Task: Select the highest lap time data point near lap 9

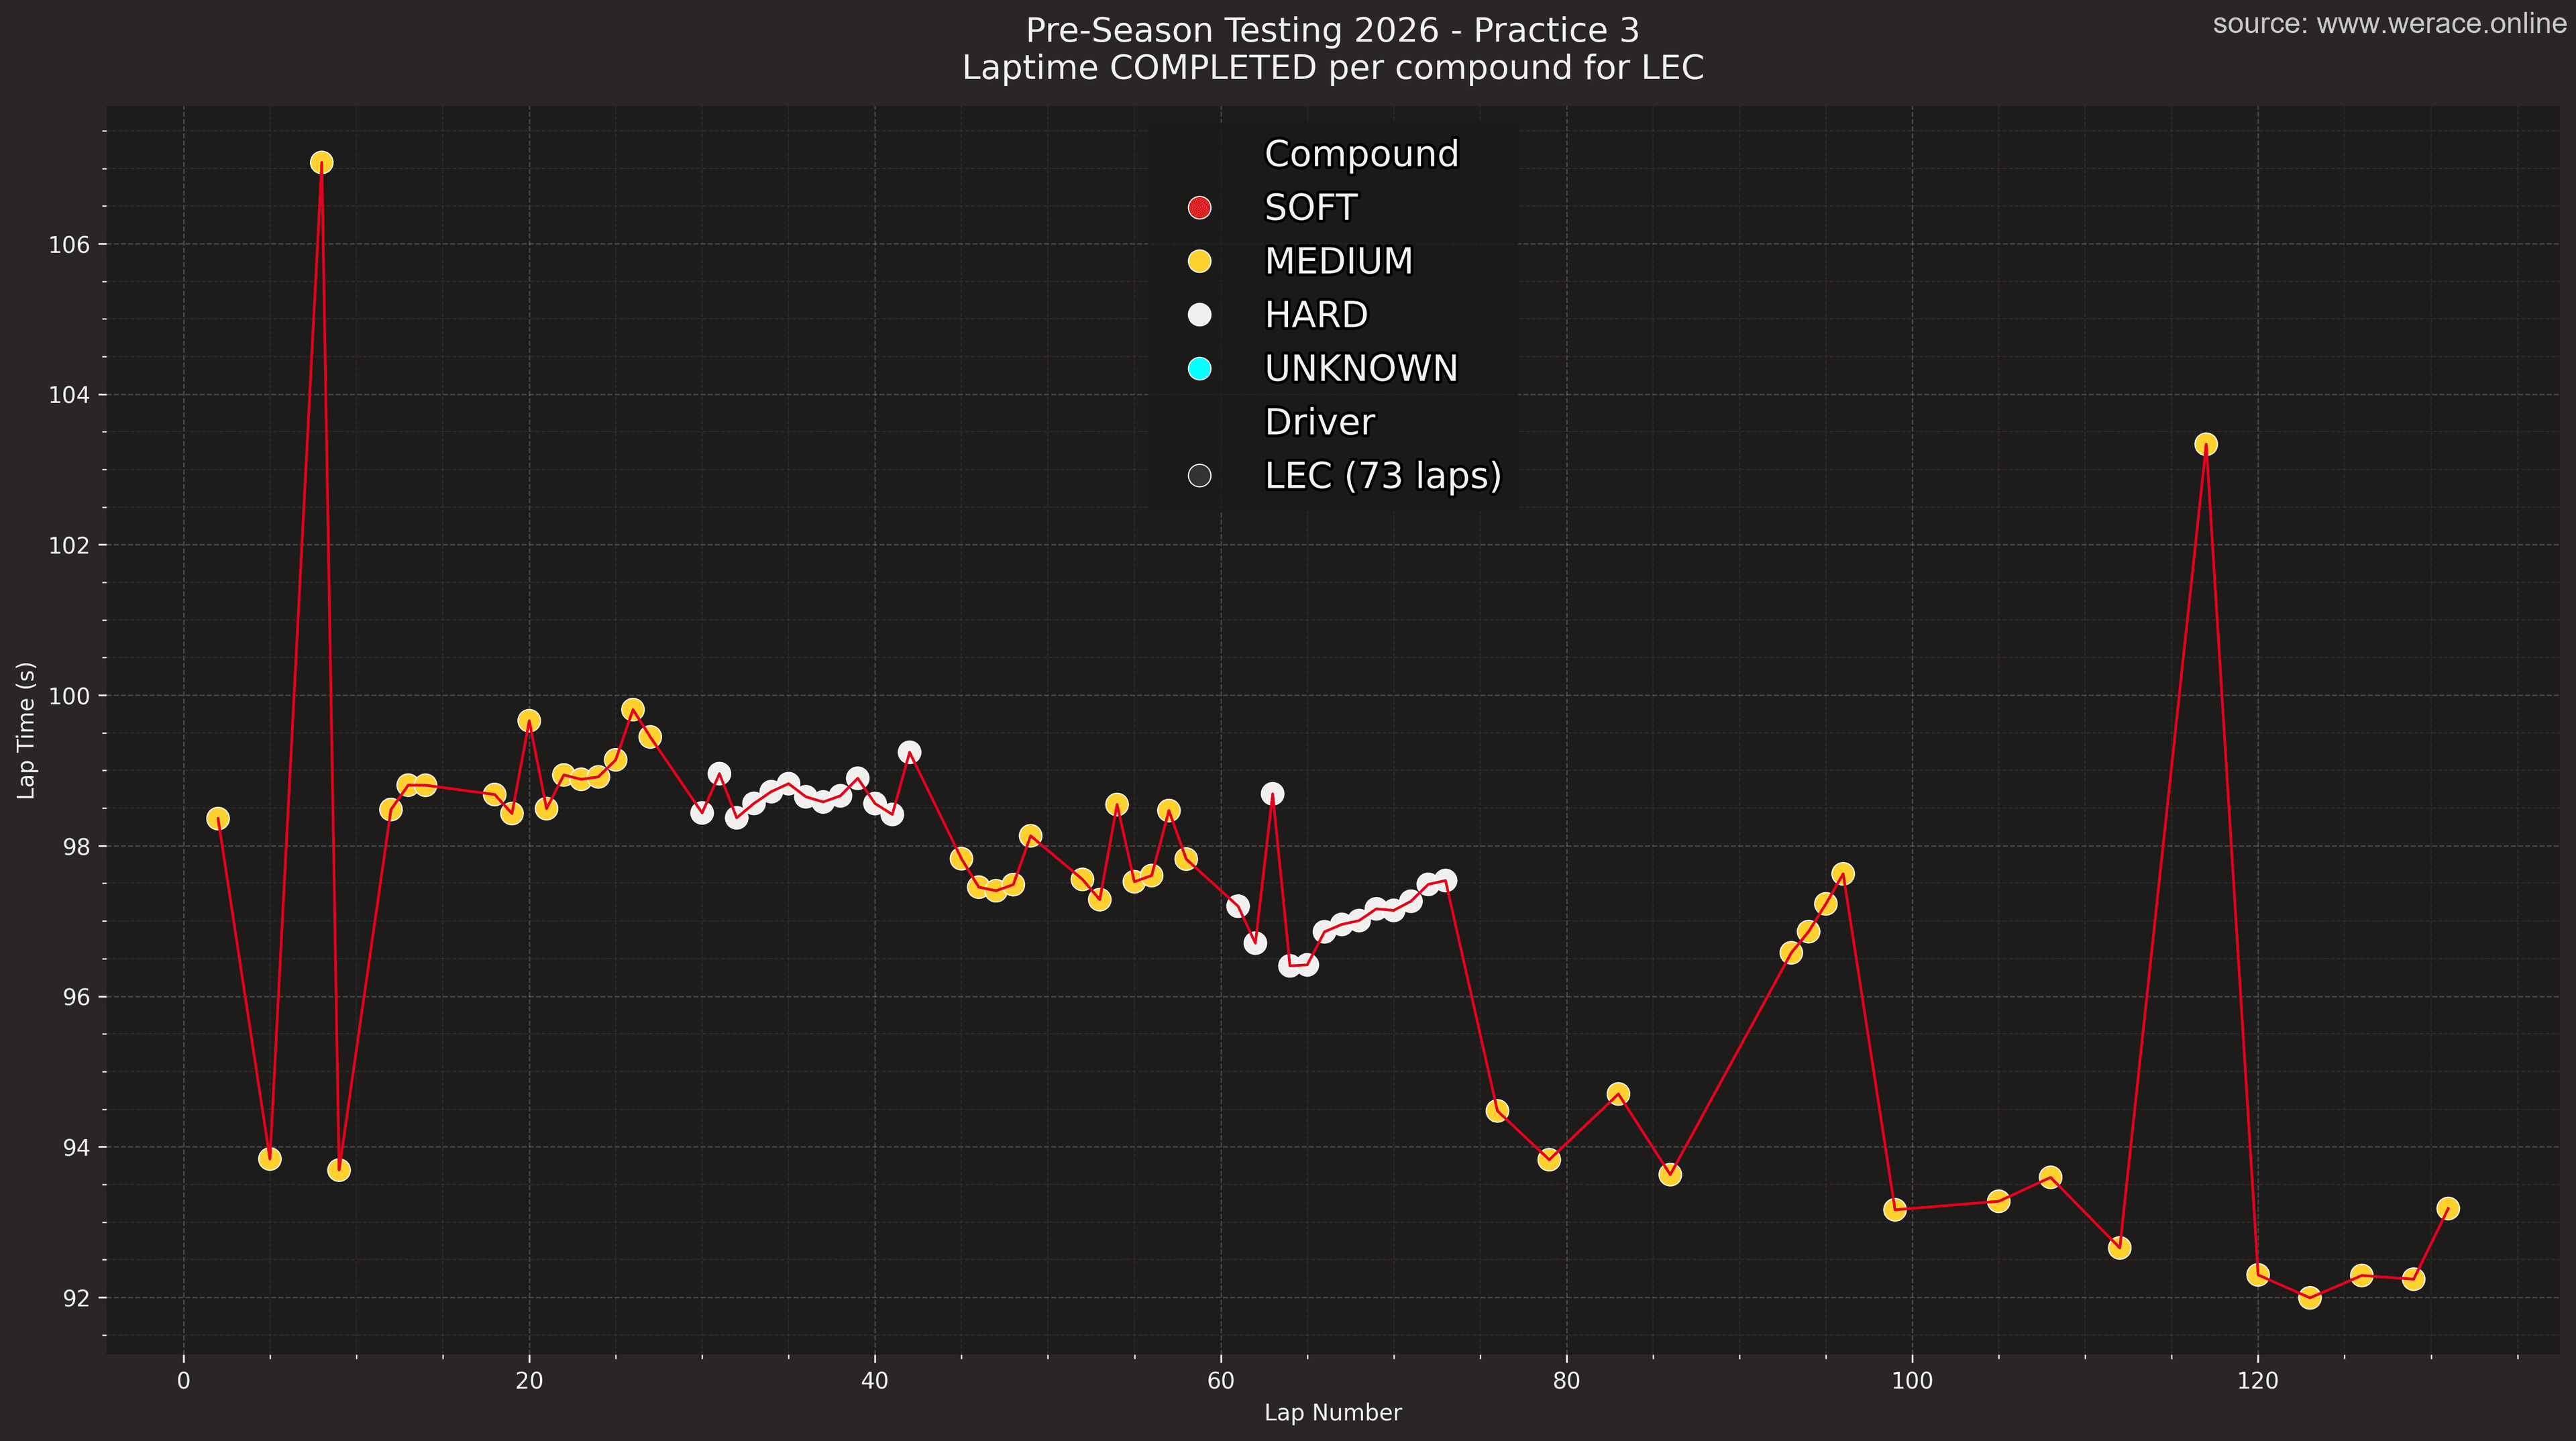Action: [x=322, y=160]
